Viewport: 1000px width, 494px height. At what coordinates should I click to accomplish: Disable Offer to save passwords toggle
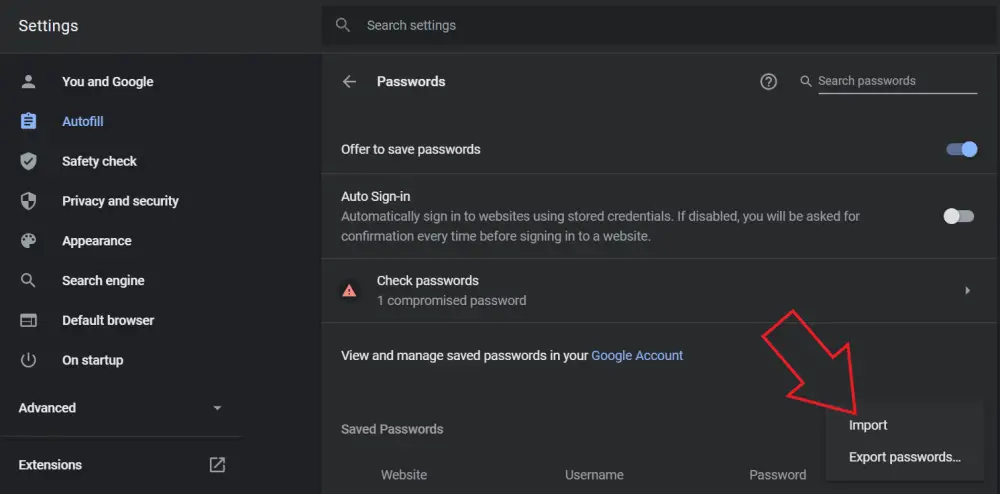click(962, 149)
